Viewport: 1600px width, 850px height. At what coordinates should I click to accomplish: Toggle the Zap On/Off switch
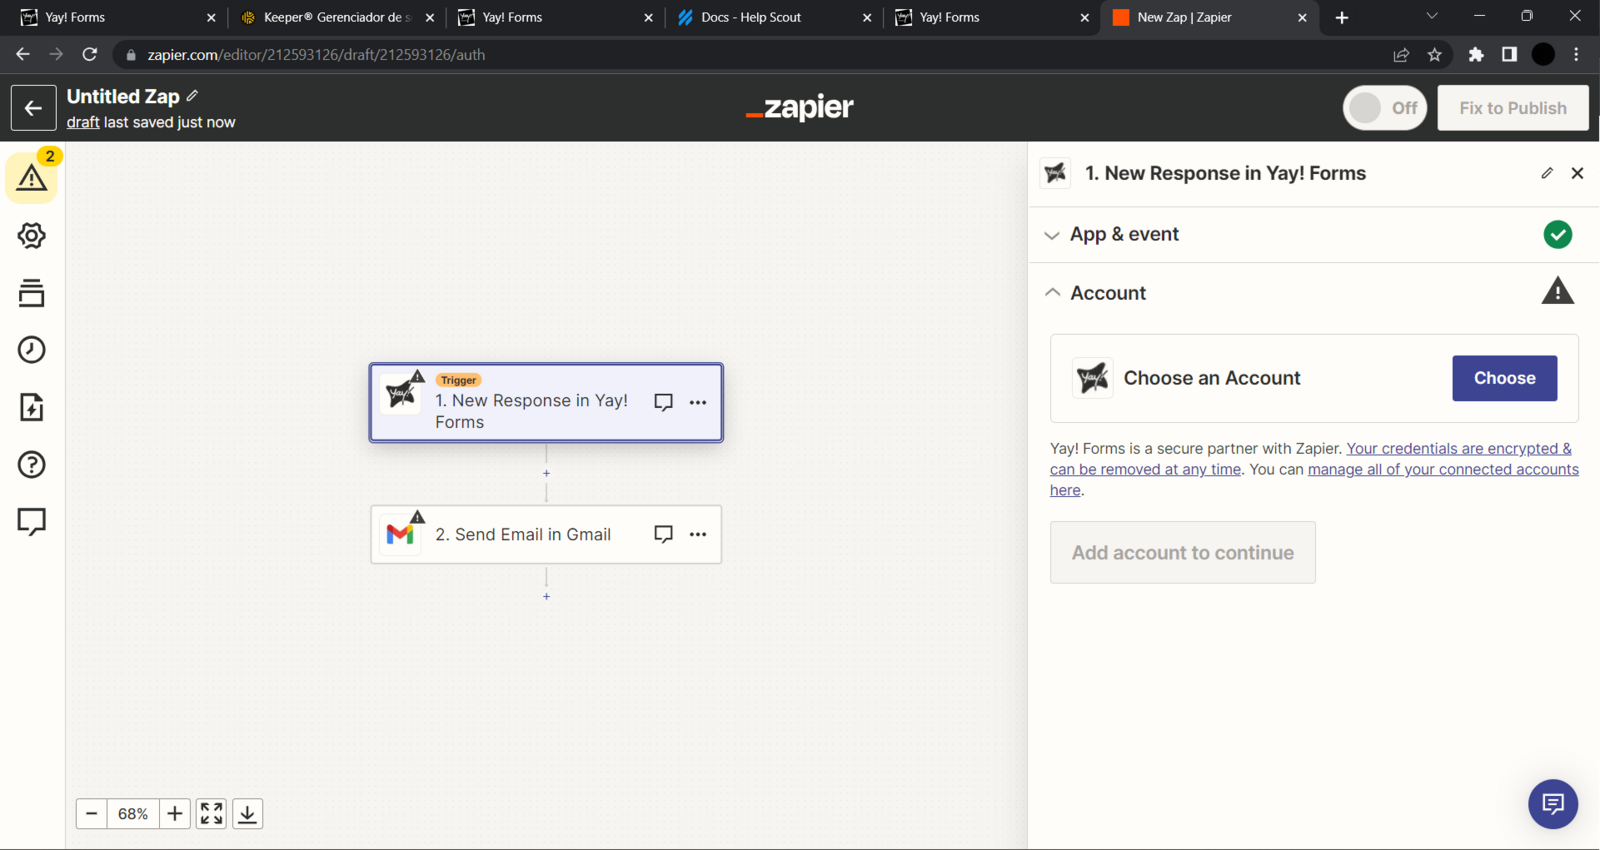coord(1384,108)
